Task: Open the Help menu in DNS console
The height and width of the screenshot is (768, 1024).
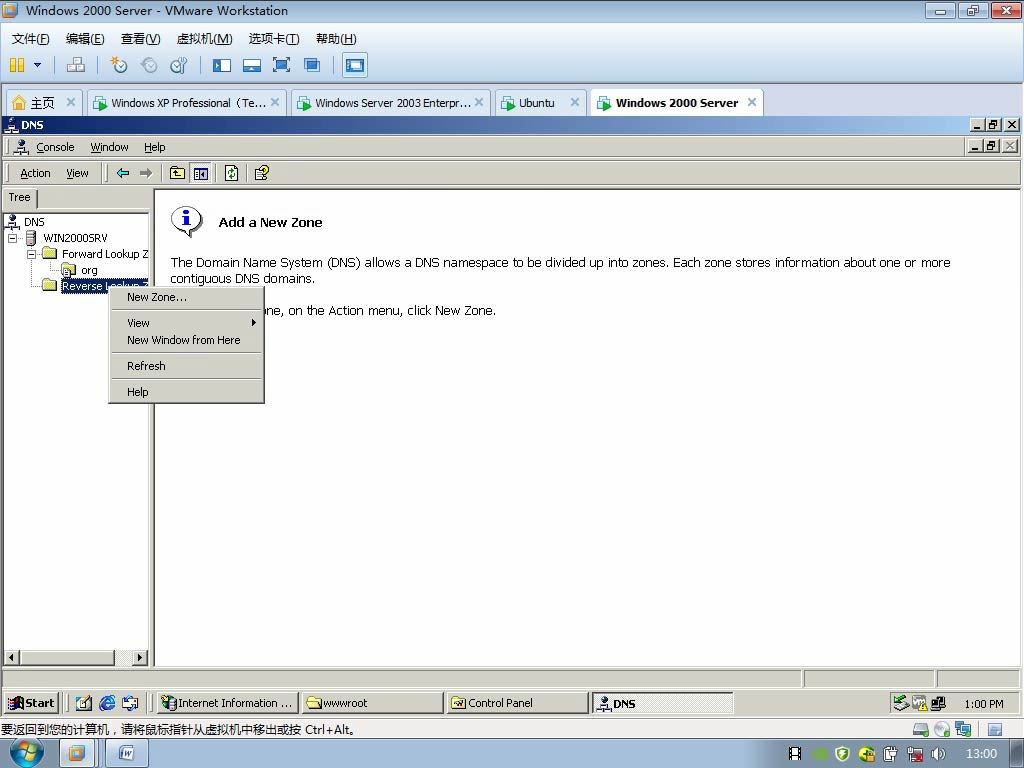Action: point(155,147)
